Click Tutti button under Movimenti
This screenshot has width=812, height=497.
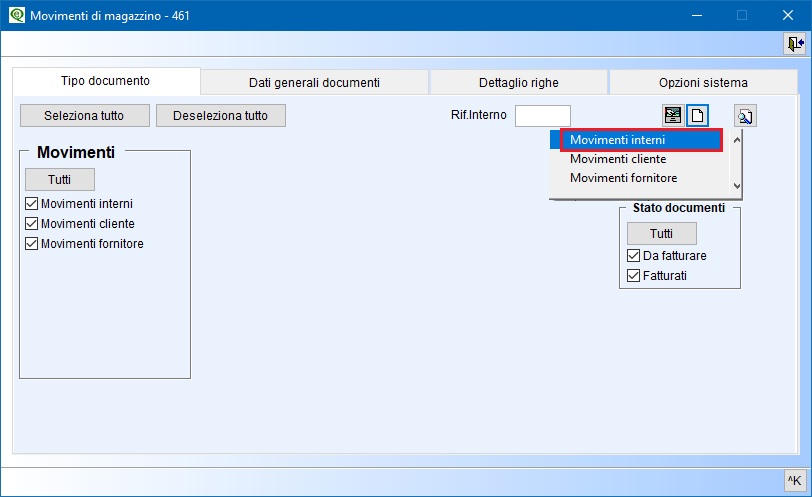point(60,180)
